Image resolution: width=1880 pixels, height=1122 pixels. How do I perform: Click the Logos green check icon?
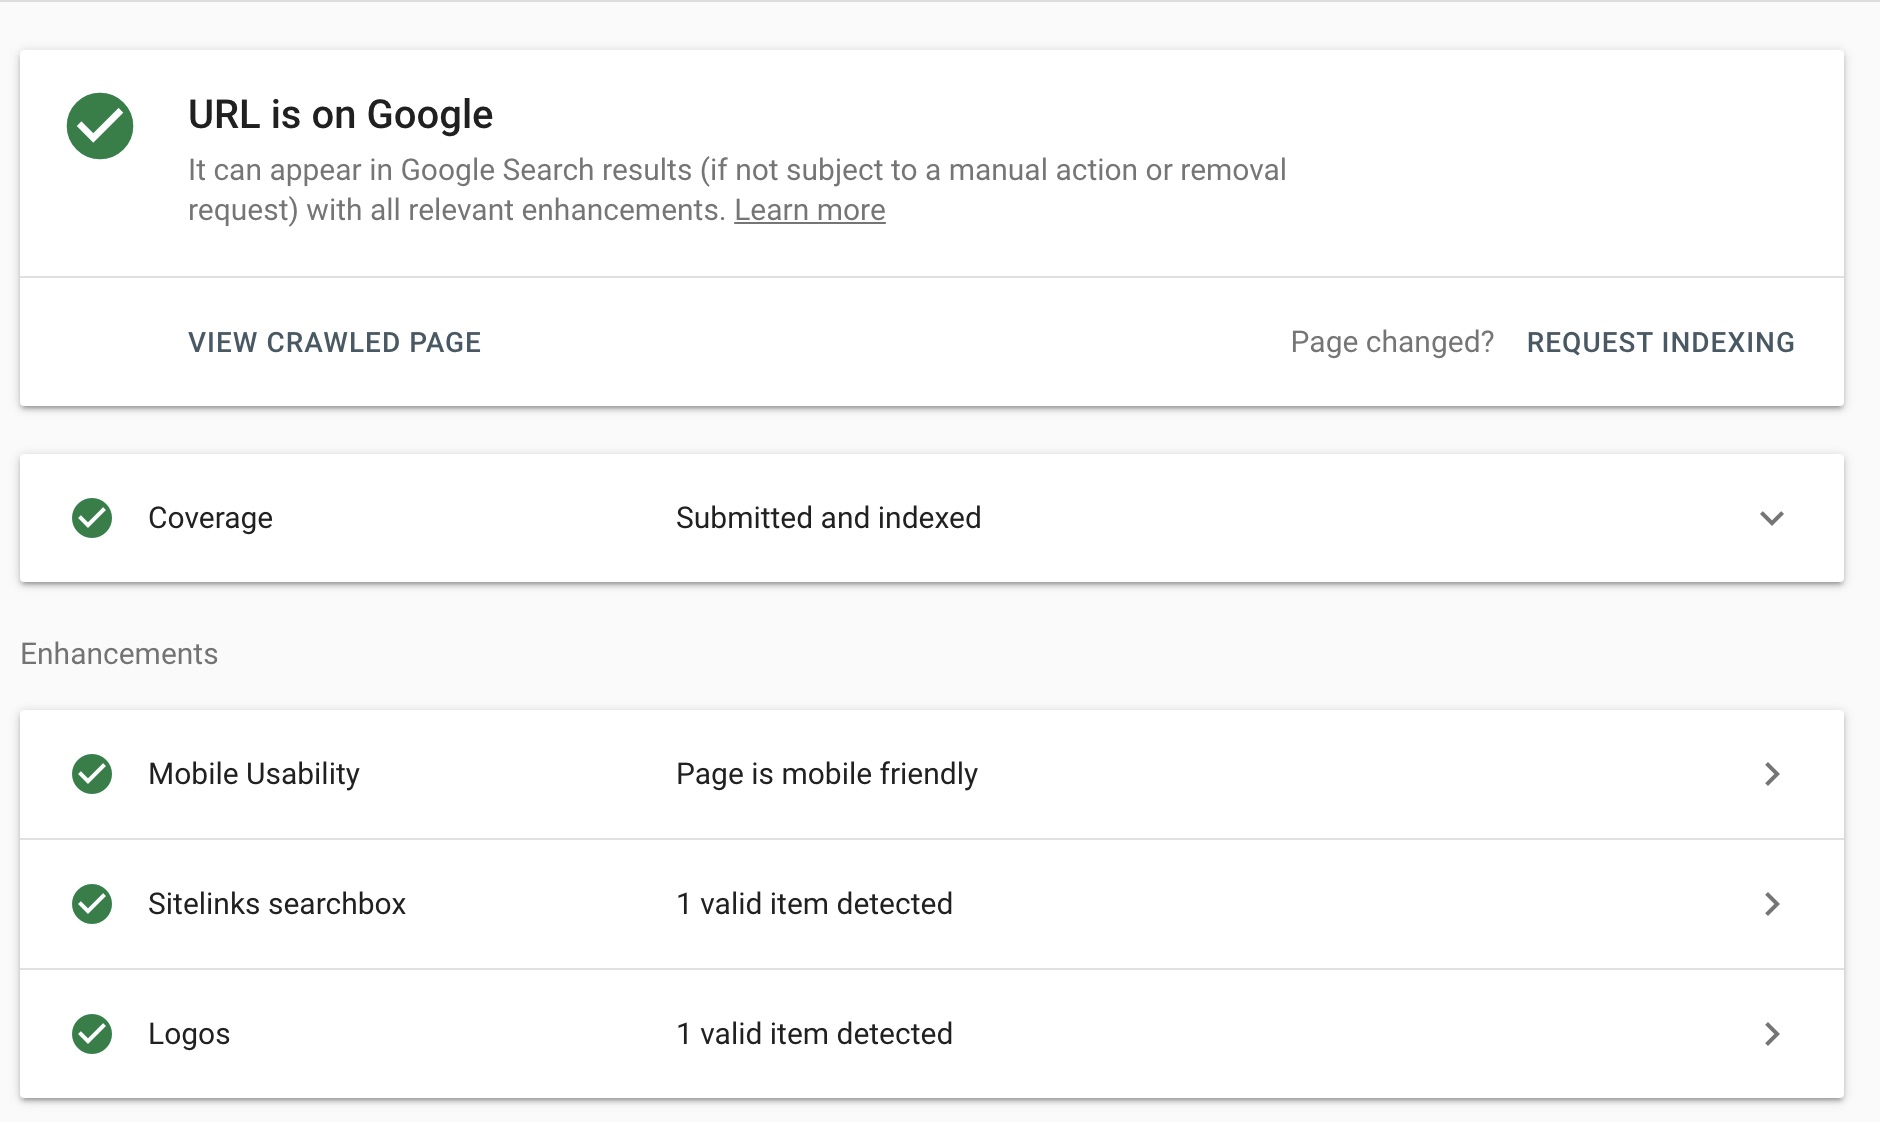pos(92,1034)
